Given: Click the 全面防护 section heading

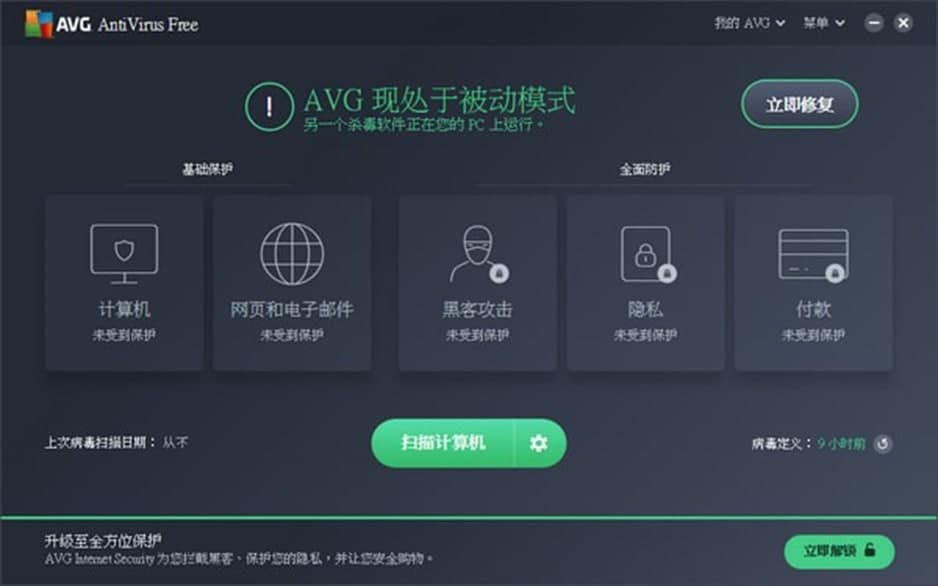Looking at the screenshot, I should (644, 169).
